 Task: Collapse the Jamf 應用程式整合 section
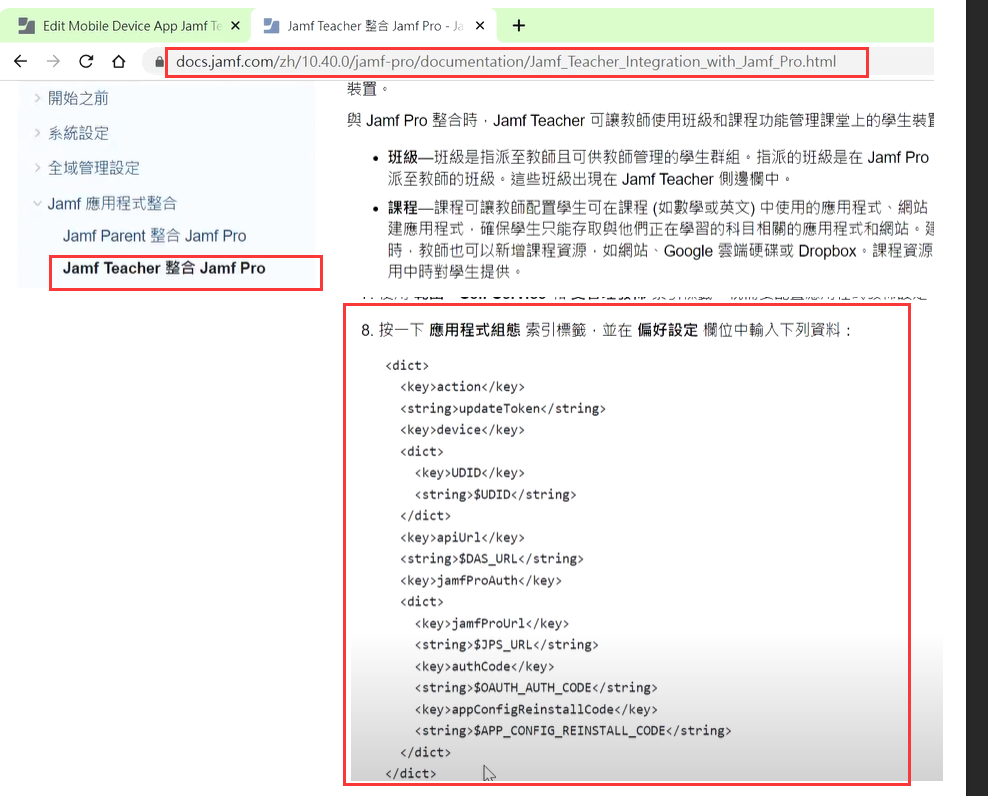[x=37, y=204]
